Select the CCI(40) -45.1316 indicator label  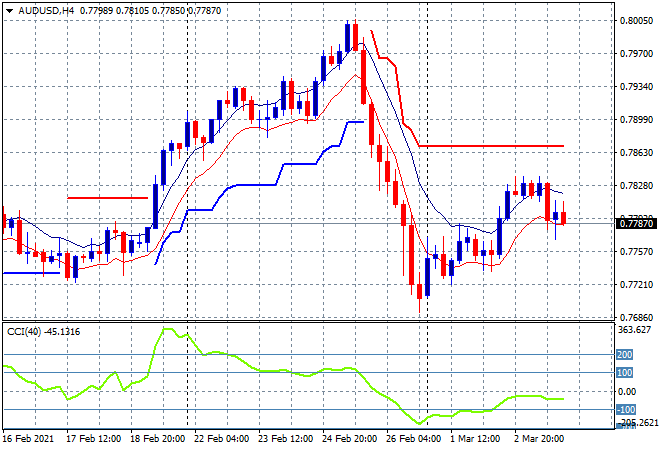tap(43, 332)
